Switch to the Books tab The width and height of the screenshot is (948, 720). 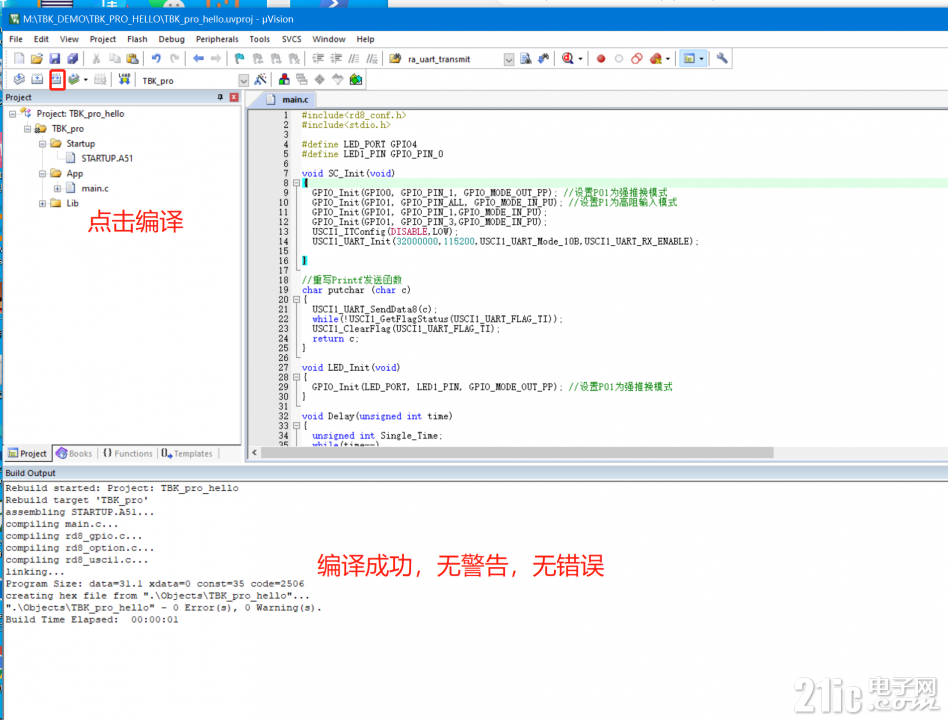click(74, 453)
